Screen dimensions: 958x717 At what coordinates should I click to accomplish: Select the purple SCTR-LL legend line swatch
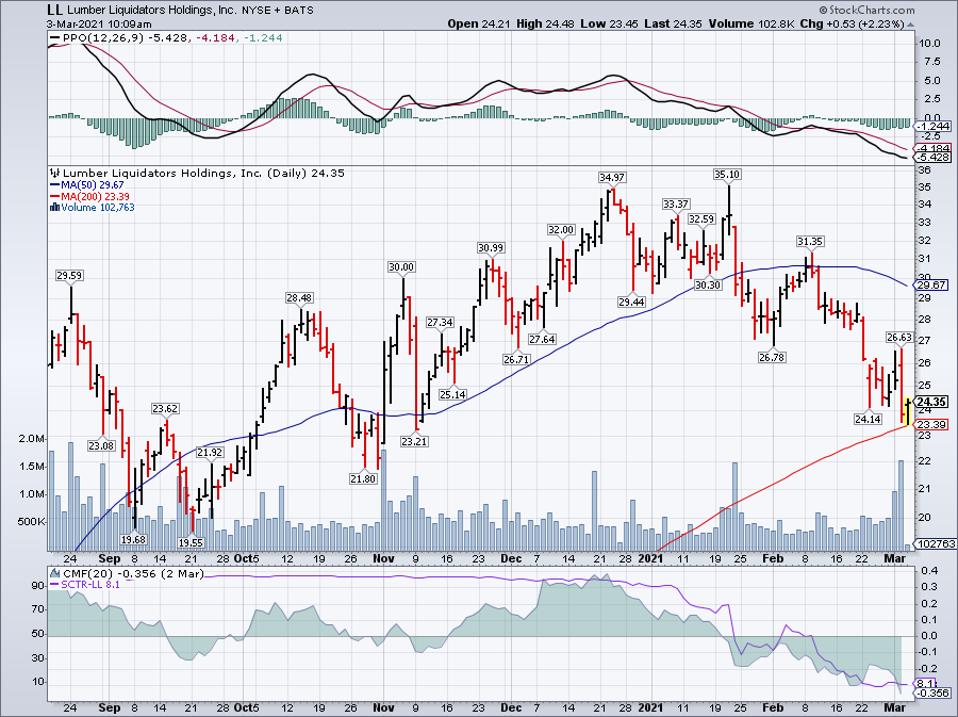[x=54, y=584]
